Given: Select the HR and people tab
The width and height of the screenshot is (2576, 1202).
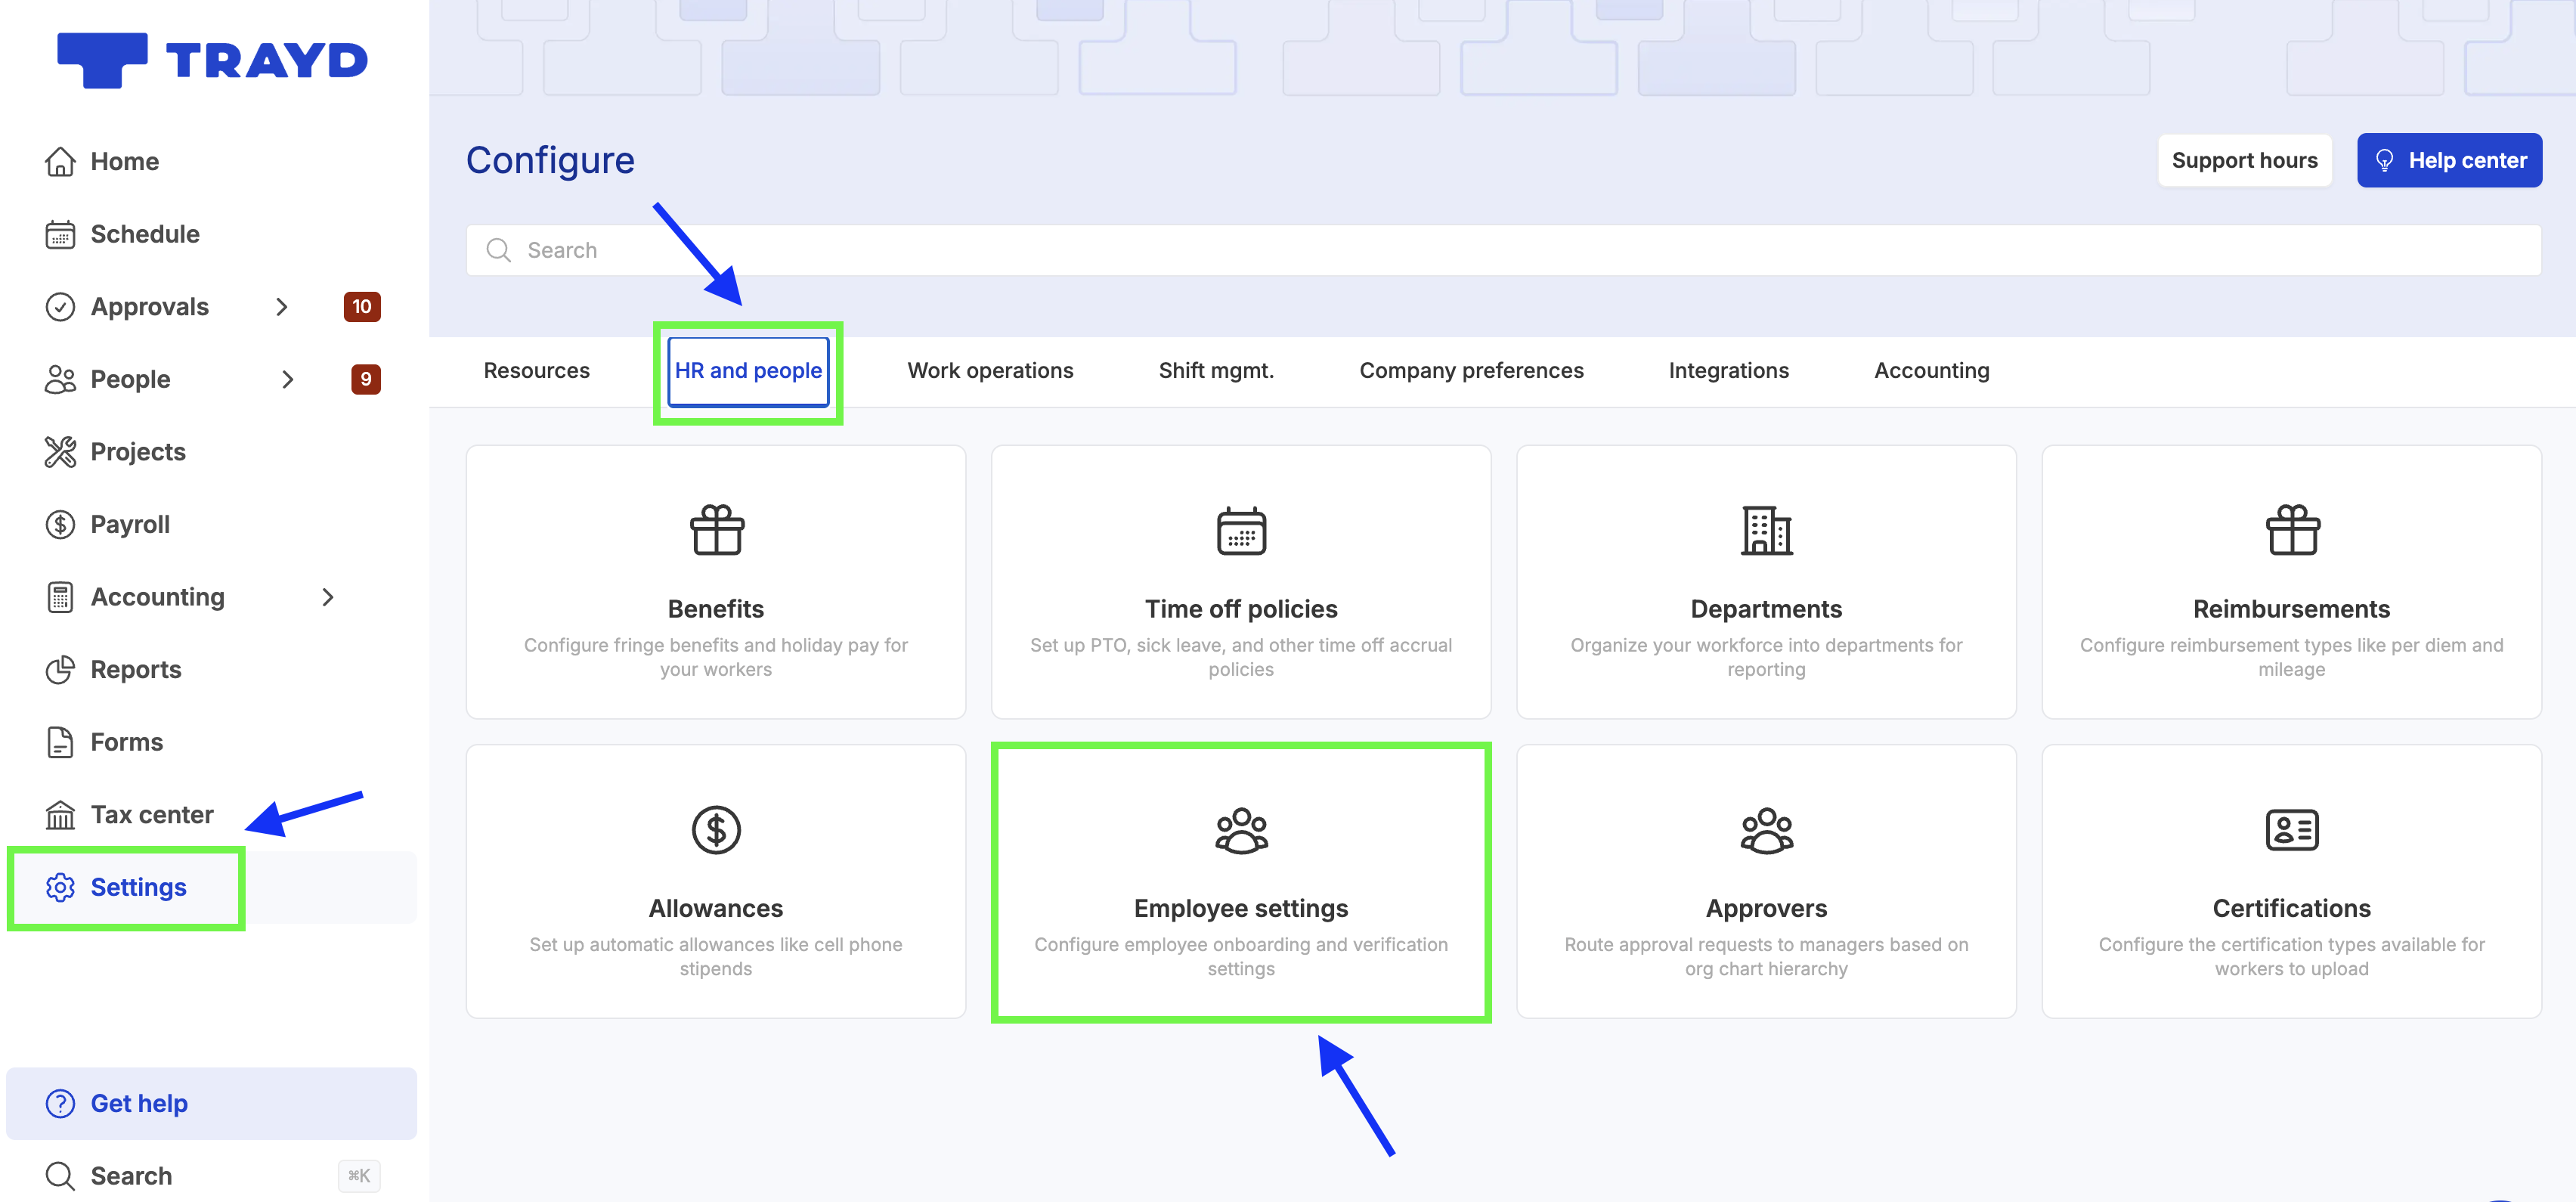Looking at the screenshot, I should 748,371.
